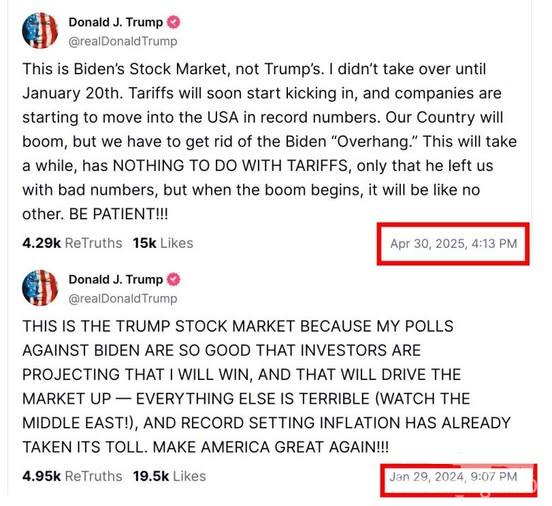Open the top post's Trump profile avatar

(x=40, y=31)
